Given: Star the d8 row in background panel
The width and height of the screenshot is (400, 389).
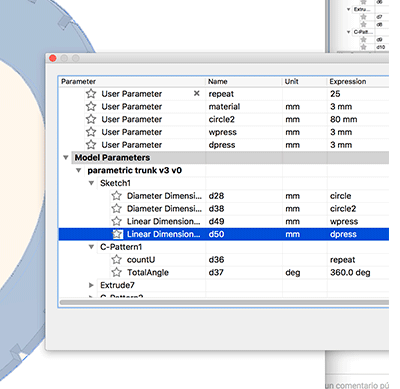Looking at the screenshot, I should [363, 24].
